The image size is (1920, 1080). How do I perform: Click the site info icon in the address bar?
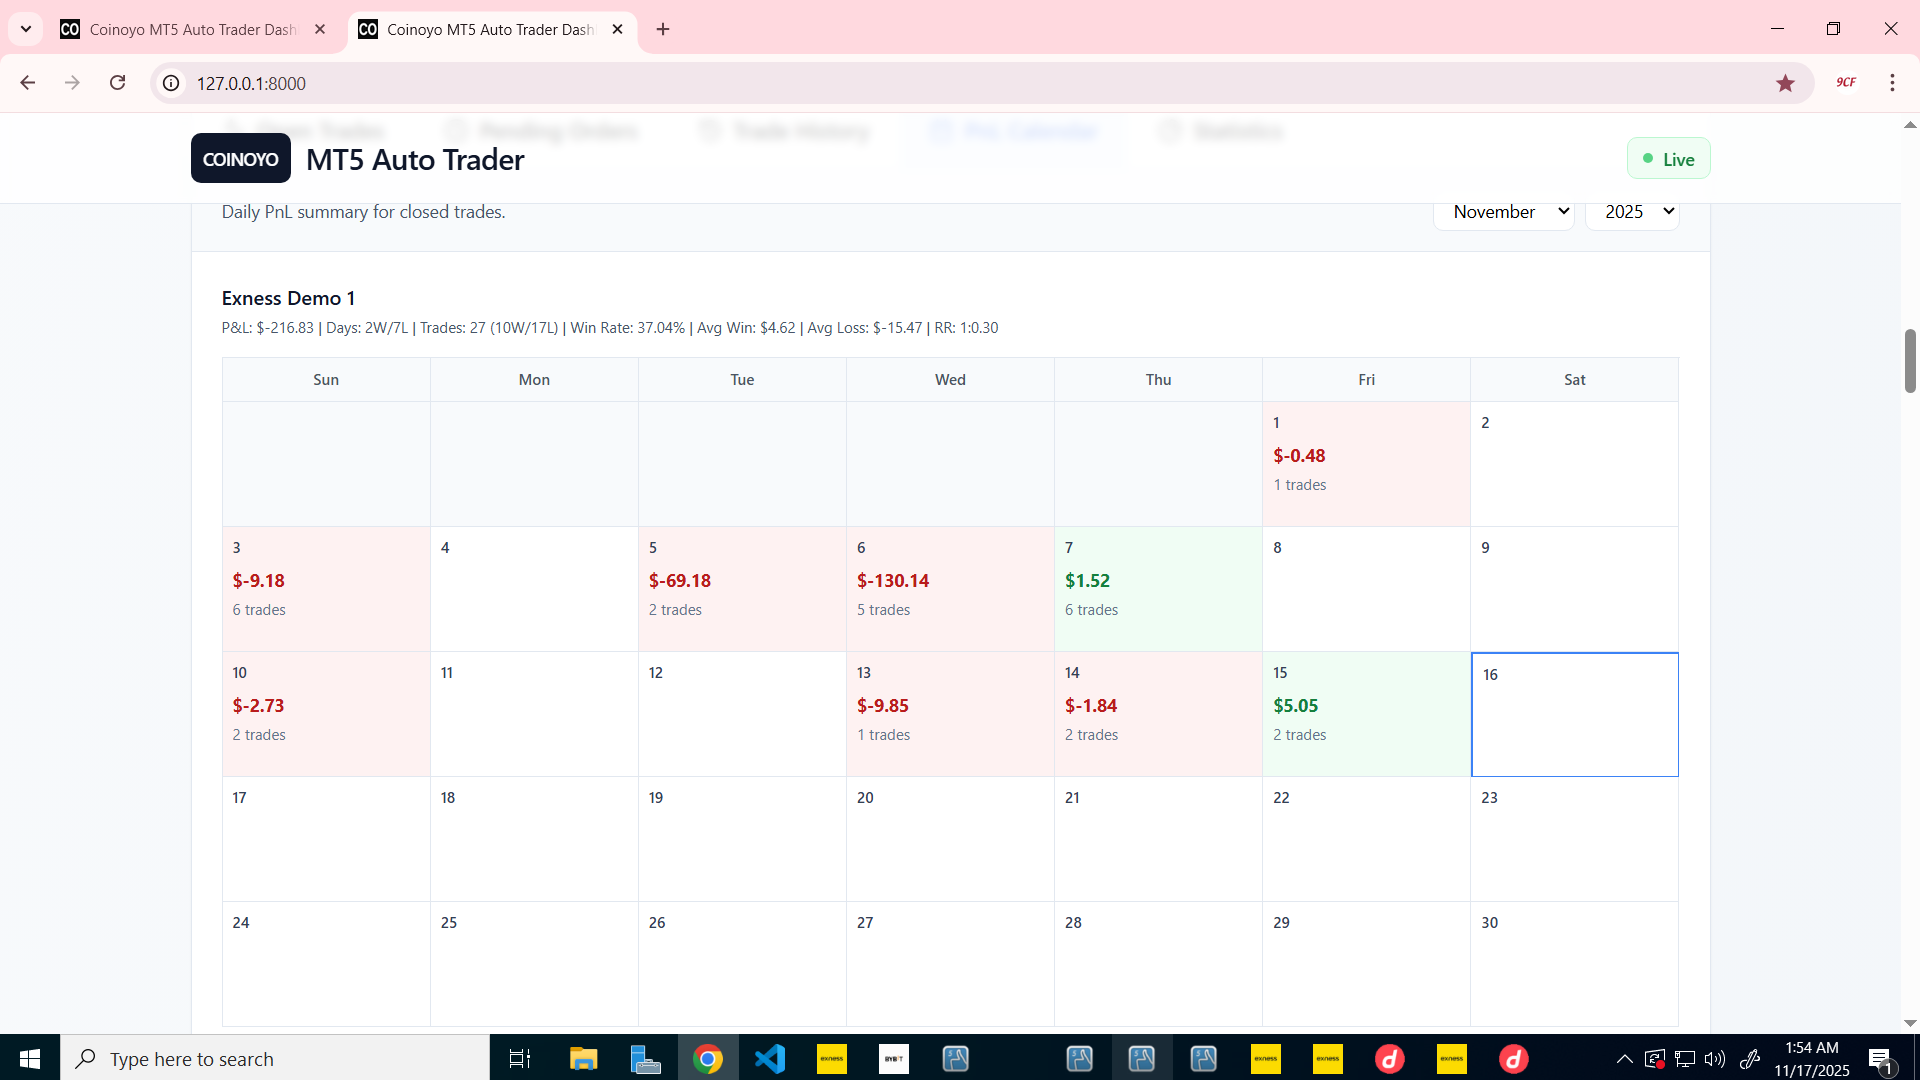[x=170, y=83]
